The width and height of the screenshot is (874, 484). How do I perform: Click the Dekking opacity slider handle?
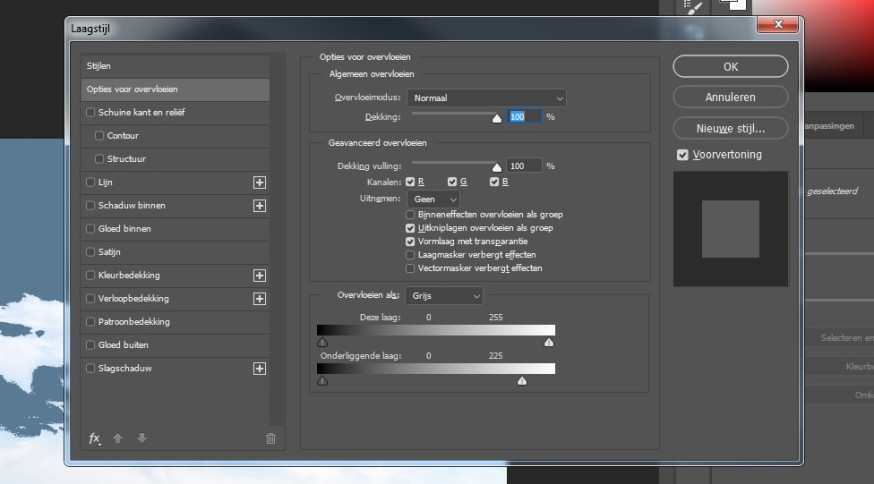497,118
